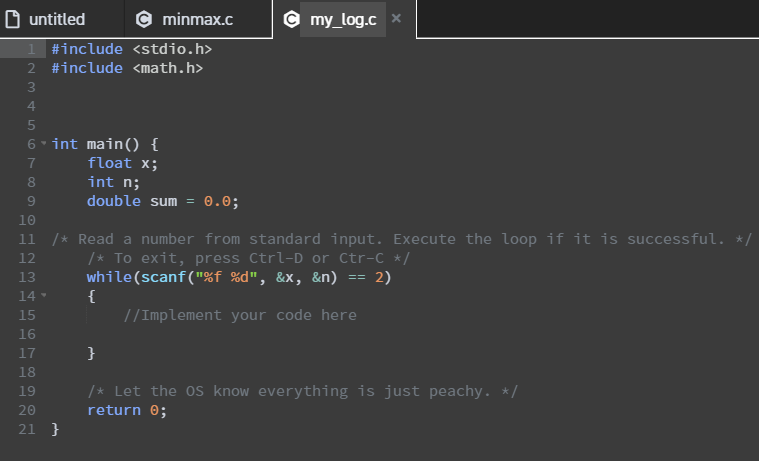Click line number 1 in the gutter
This screenshot has width=759, height=461.
pyautogui.click(x=31, y=49)
